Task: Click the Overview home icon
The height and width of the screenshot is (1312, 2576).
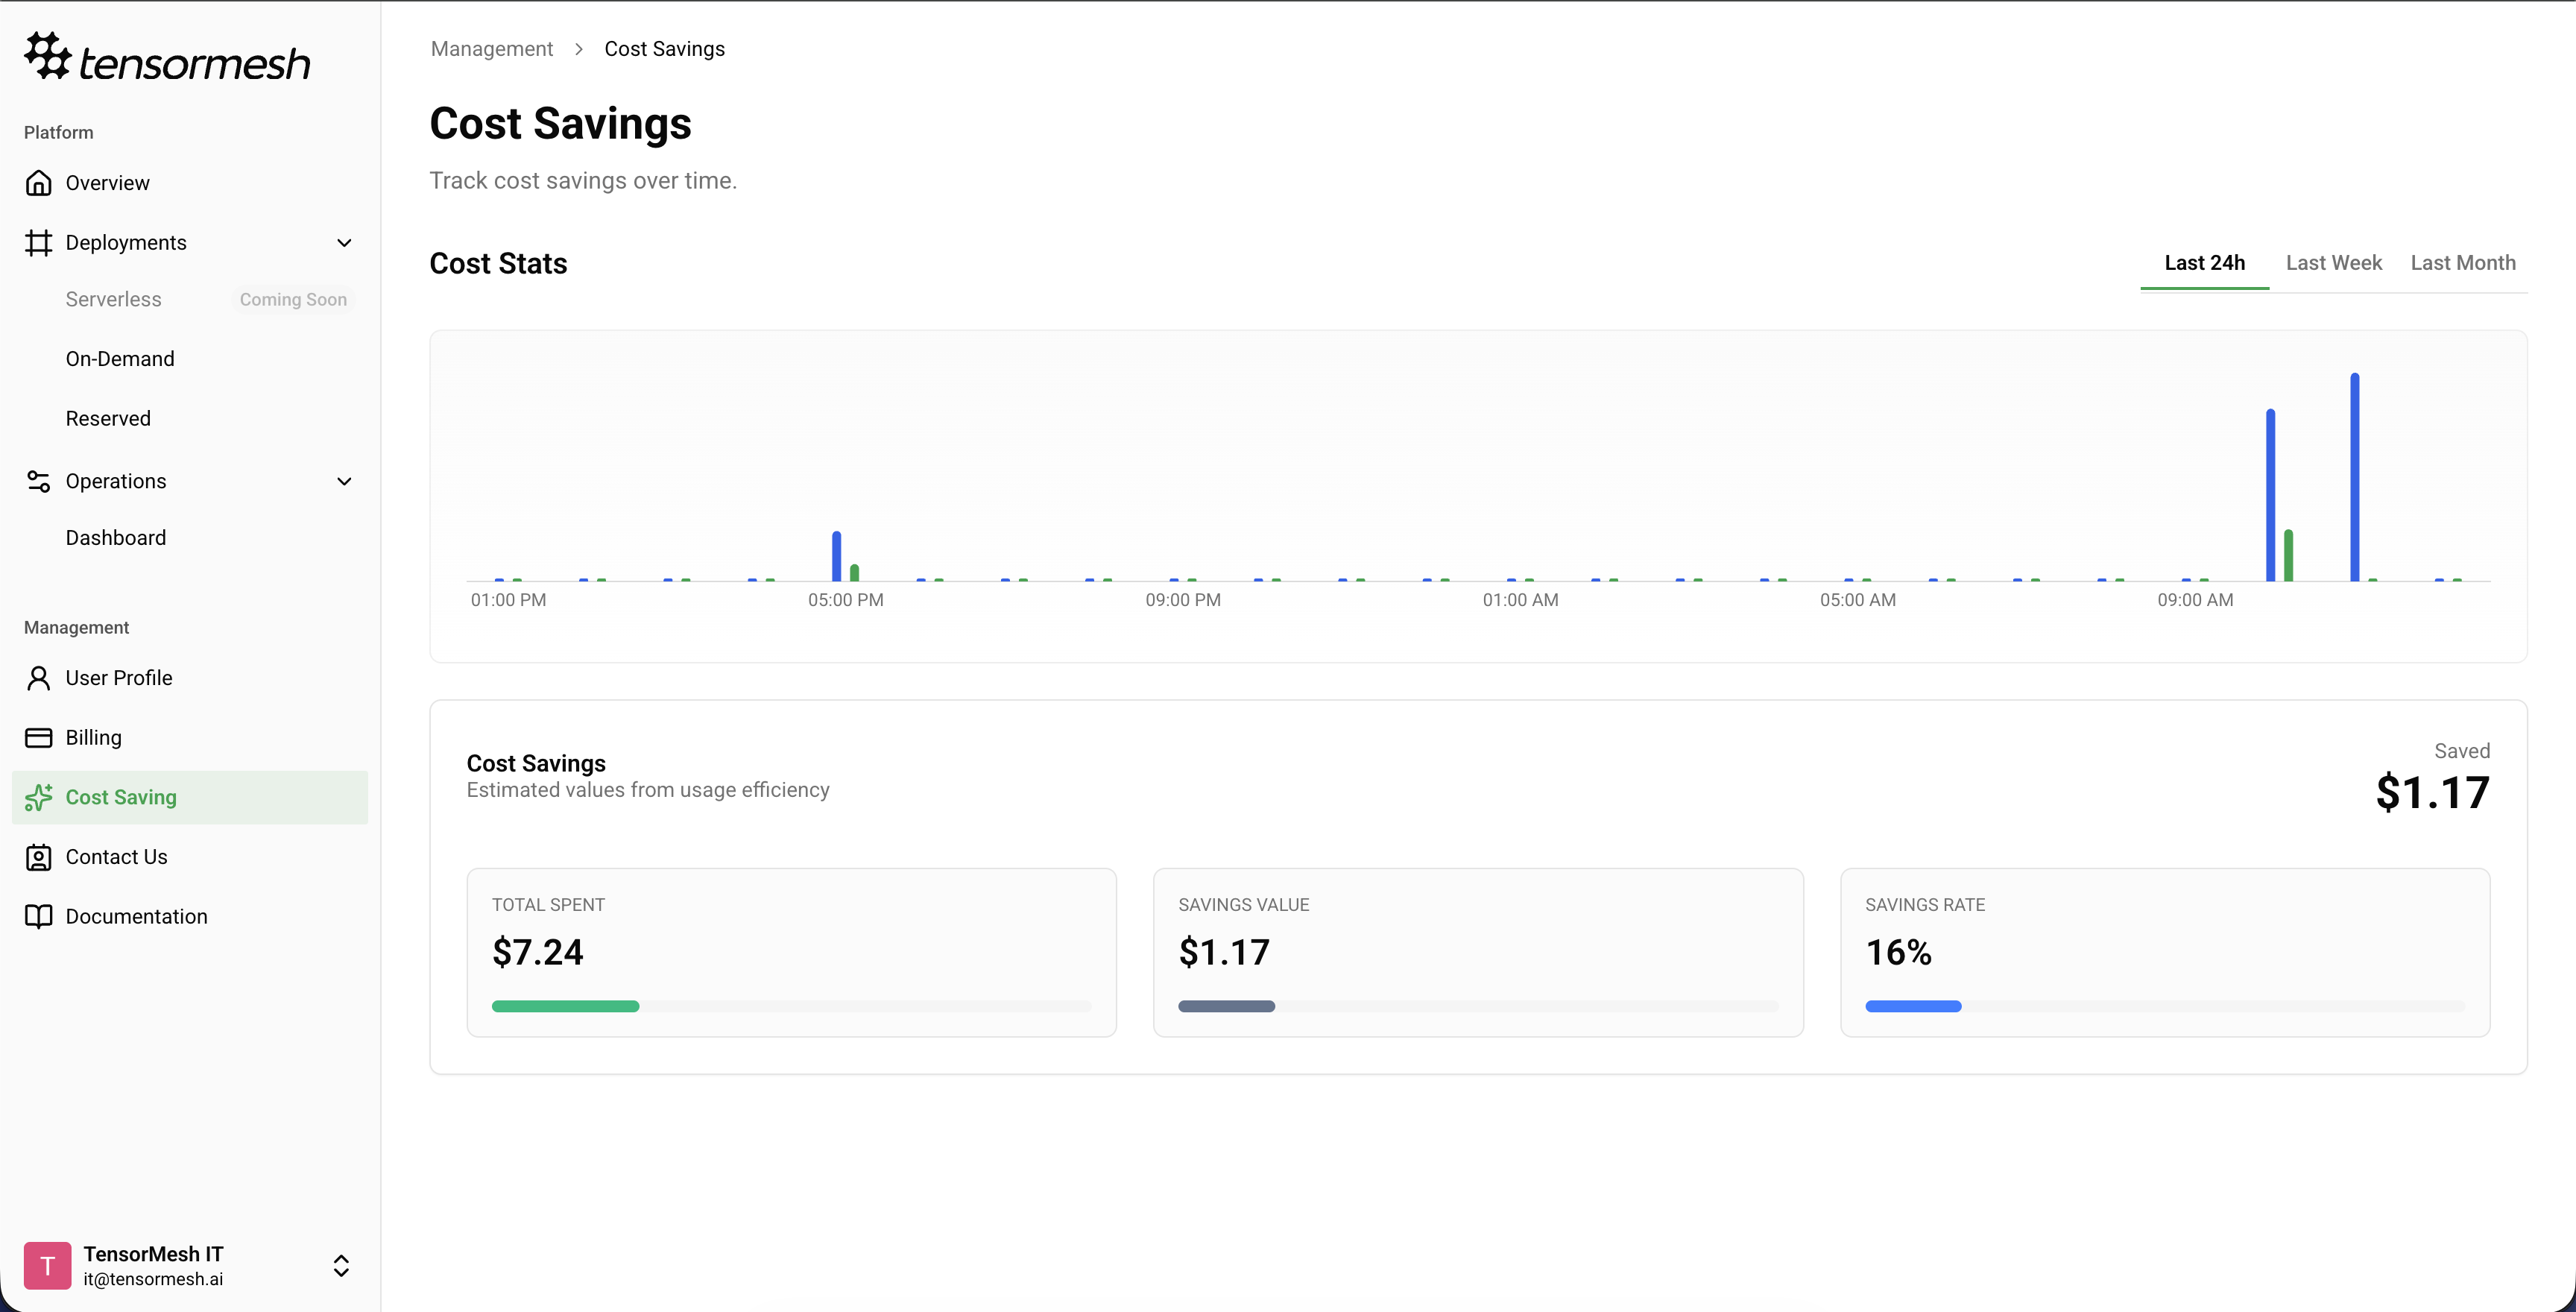Action: tap(38, 183)
